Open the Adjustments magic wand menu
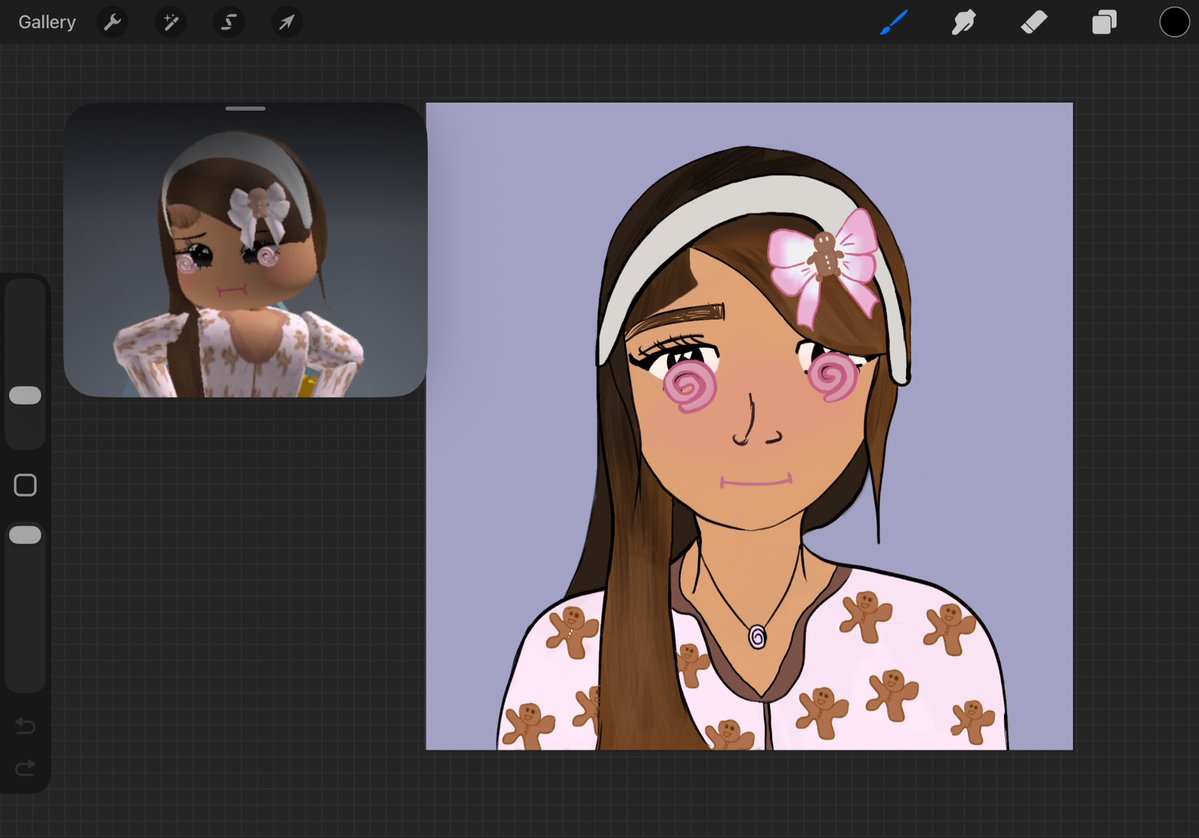The width and height of the screenshot is (1199, 838). pos(171,22)
